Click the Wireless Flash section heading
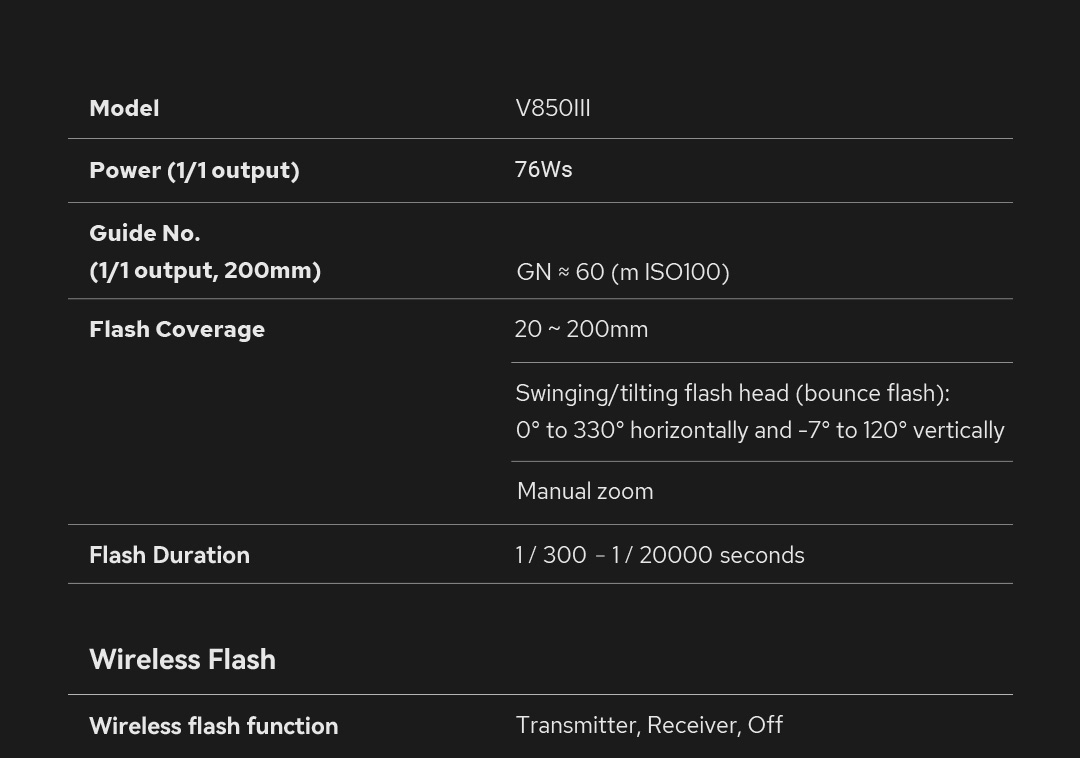The height and width of the screenshot is (758, 1080). [x=182, y=659]
